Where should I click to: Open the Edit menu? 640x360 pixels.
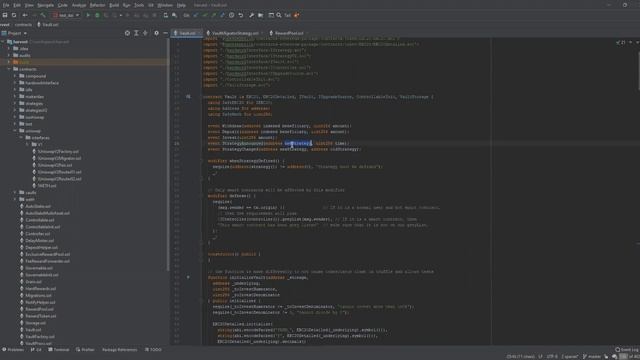[17, 5]
